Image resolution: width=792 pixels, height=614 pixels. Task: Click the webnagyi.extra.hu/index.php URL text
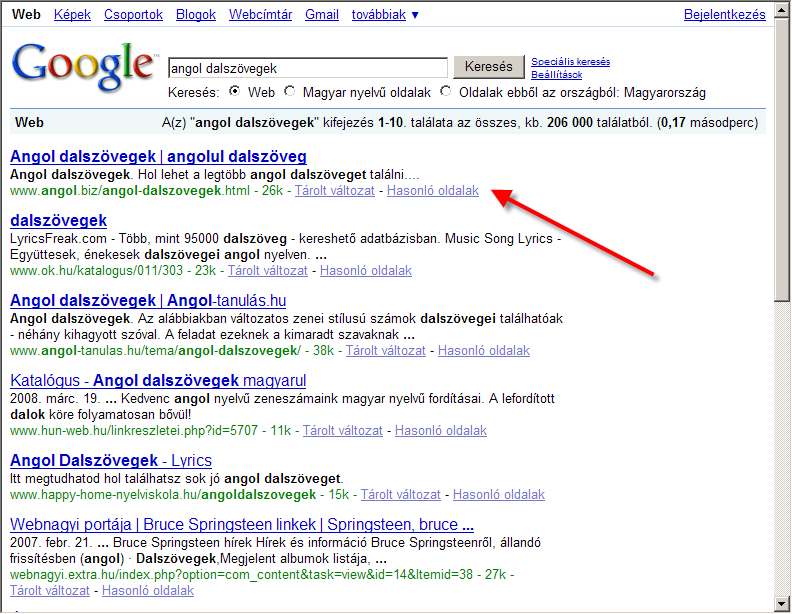coord(241,575)
